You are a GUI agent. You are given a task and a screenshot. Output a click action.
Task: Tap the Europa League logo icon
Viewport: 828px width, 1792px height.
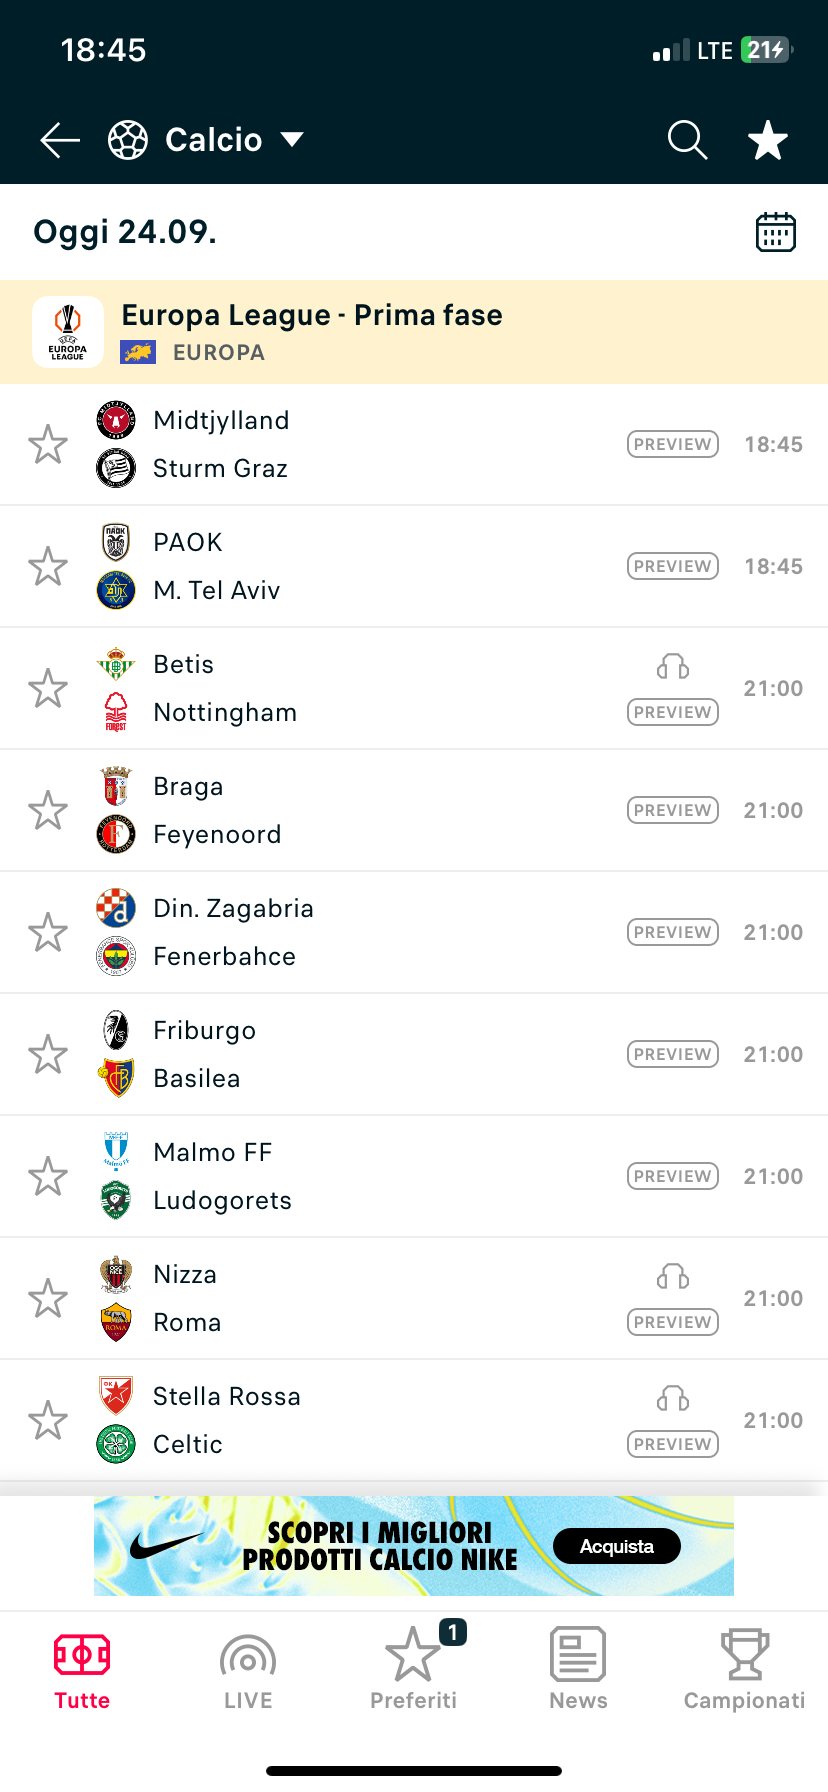68,332
